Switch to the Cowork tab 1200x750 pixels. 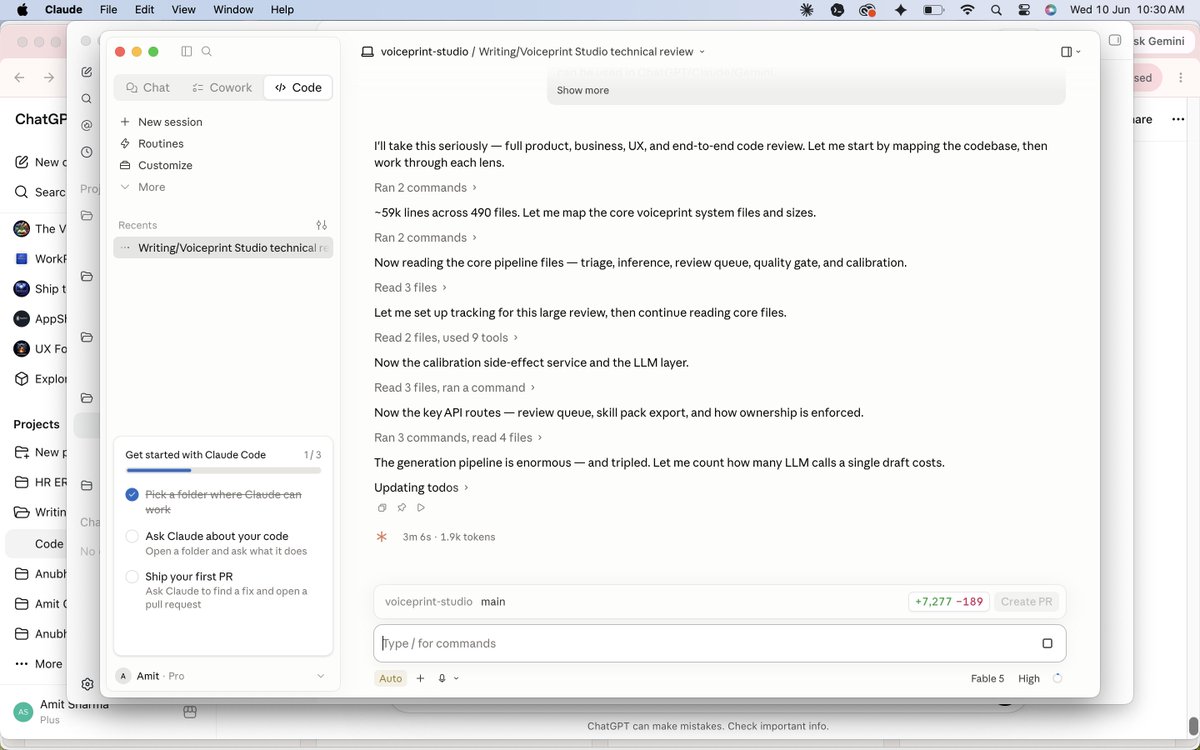222,88
